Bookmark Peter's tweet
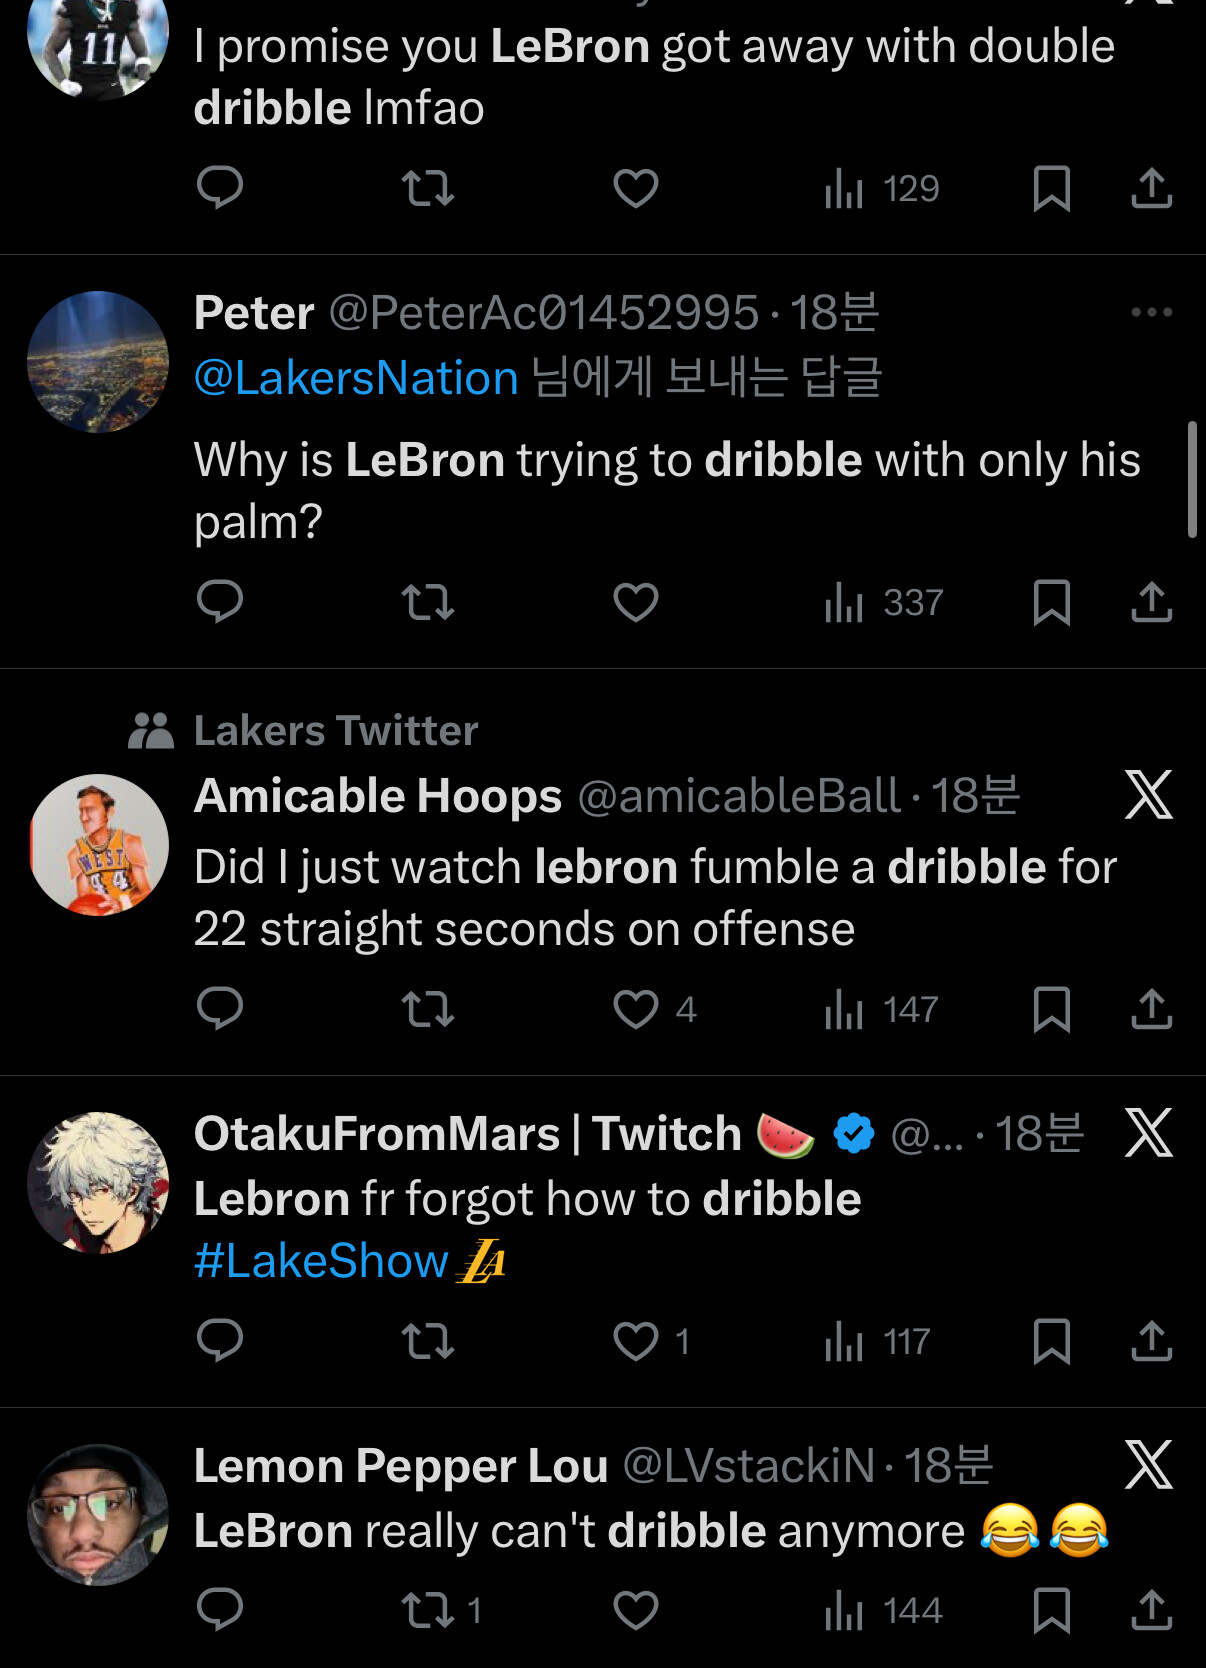 point(1051,602)
